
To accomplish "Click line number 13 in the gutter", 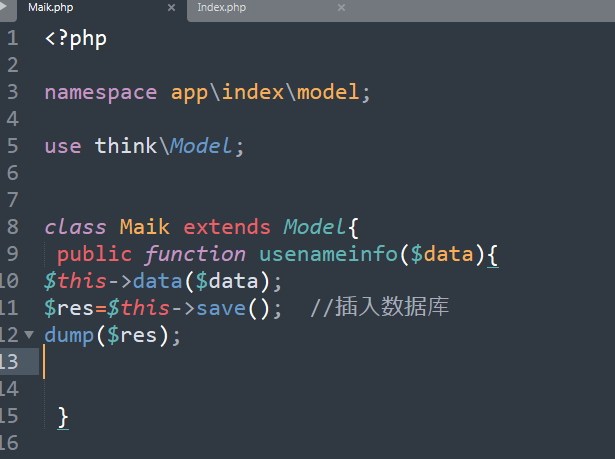I will tap(9, 362).
